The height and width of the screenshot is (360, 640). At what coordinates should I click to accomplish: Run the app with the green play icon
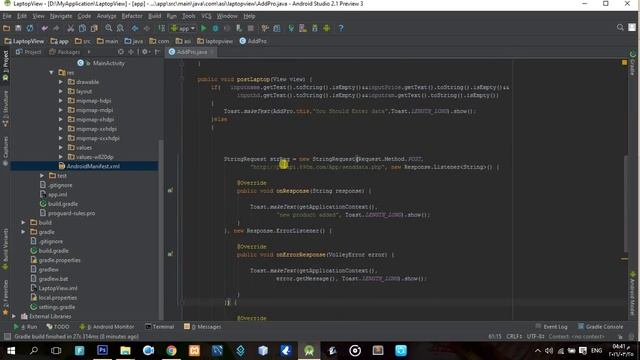pos(204,28)
